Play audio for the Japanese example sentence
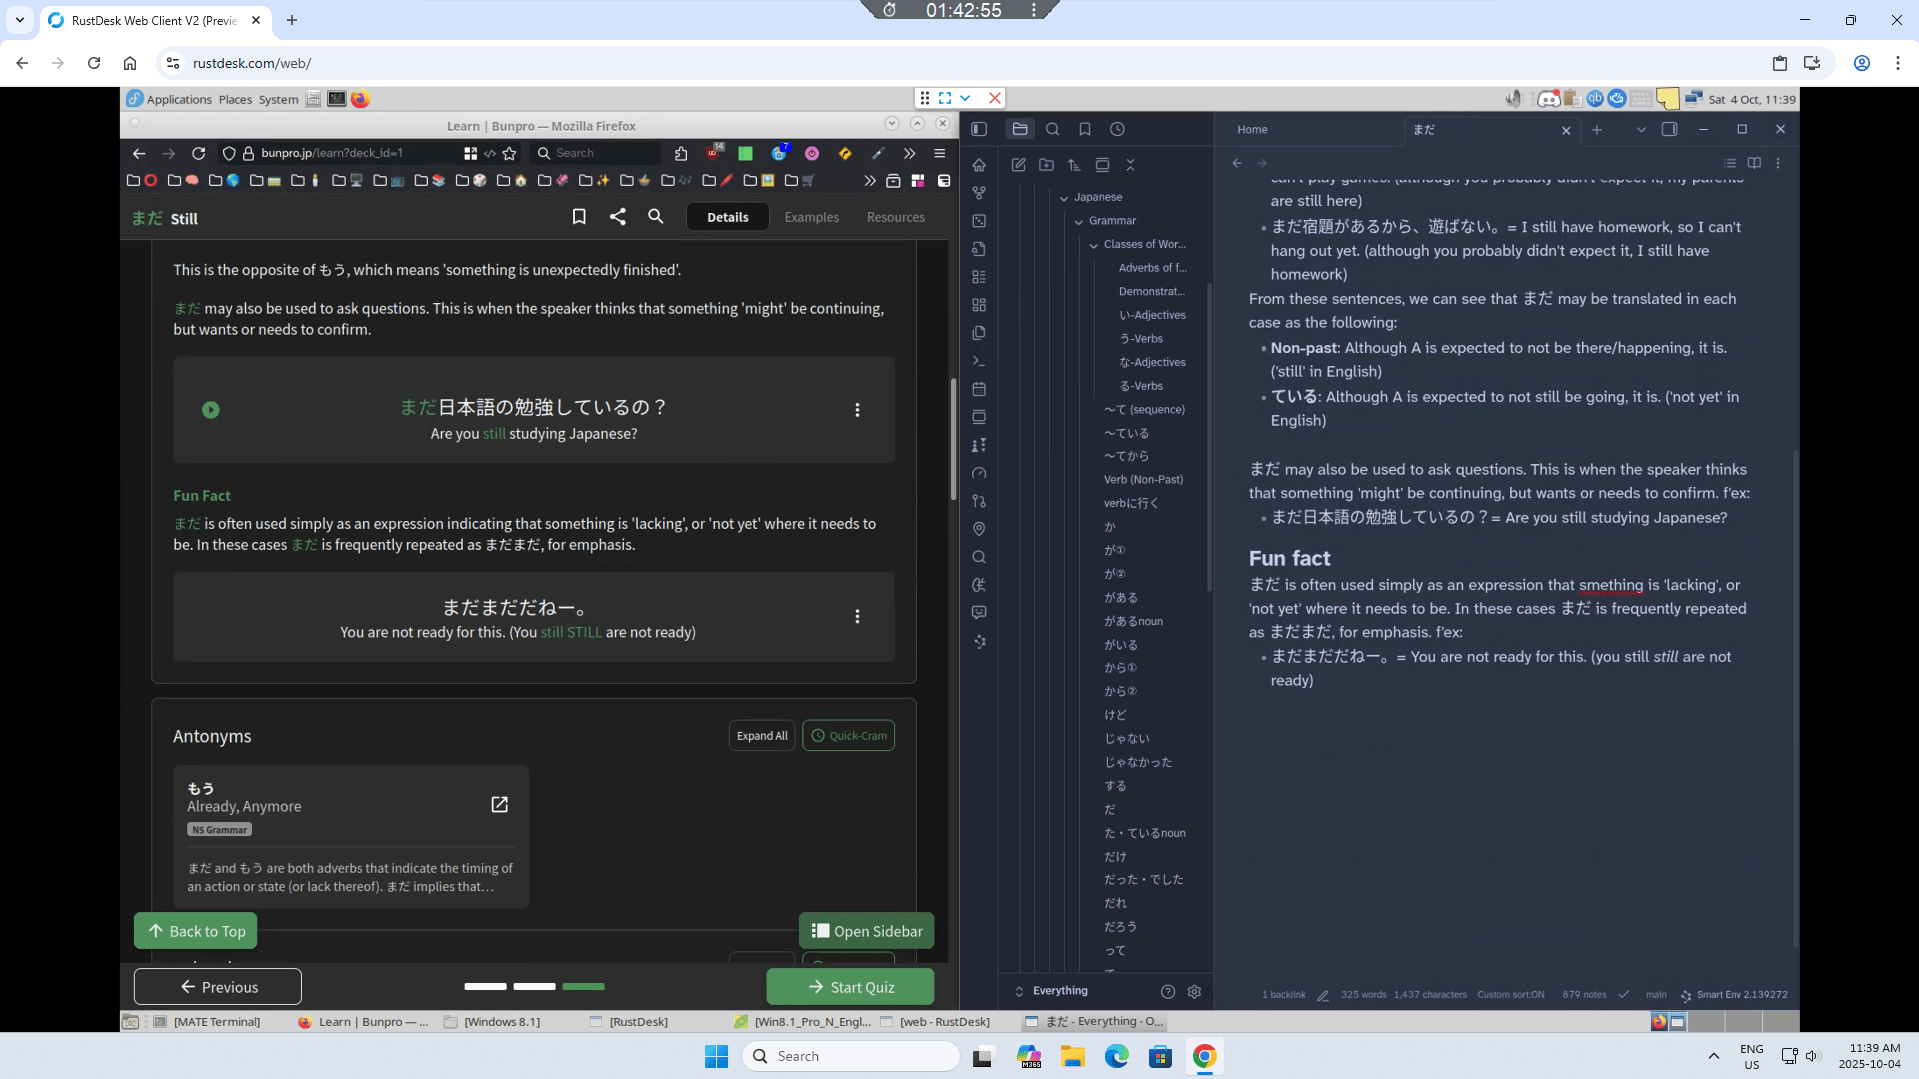The width and height of the screenshot is (1919, 1079). (210, 410)
